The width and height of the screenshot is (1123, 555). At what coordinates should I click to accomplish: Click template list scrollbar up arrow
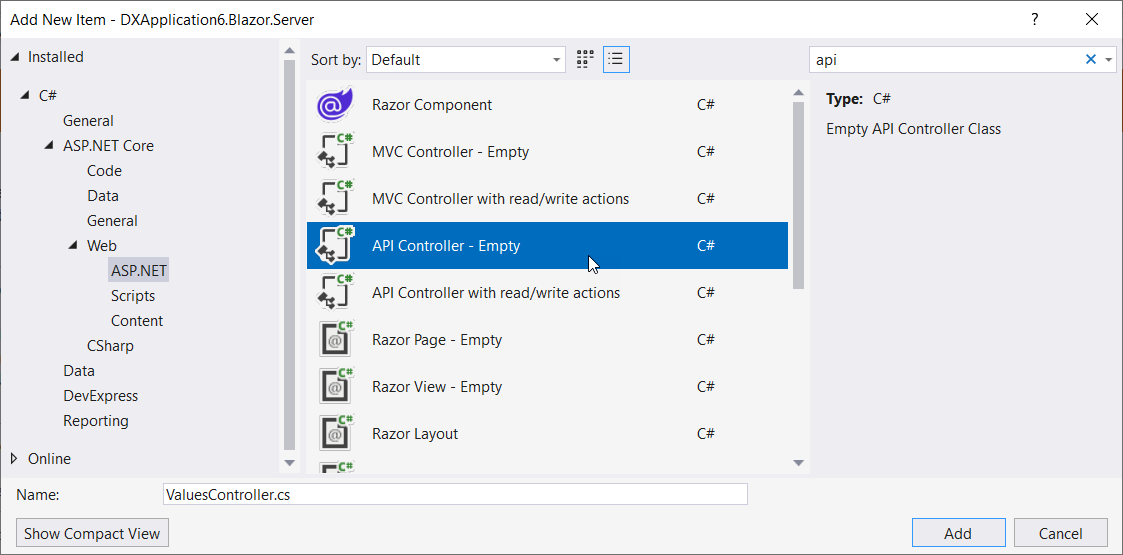click(799, 92)
